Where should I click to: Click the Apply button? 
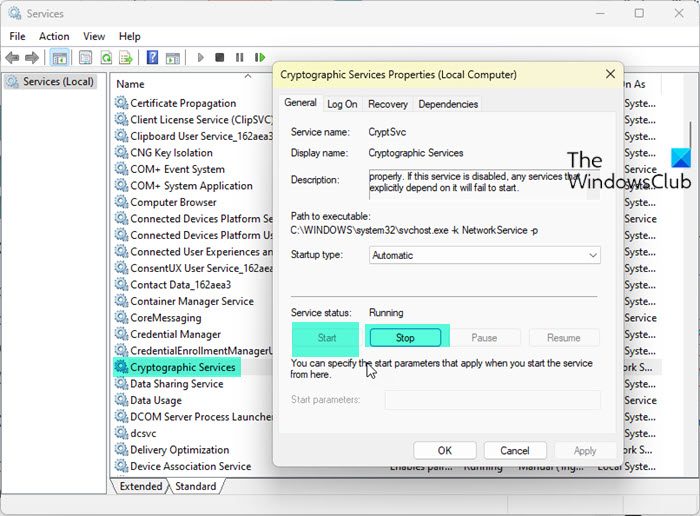pos(585,451)
